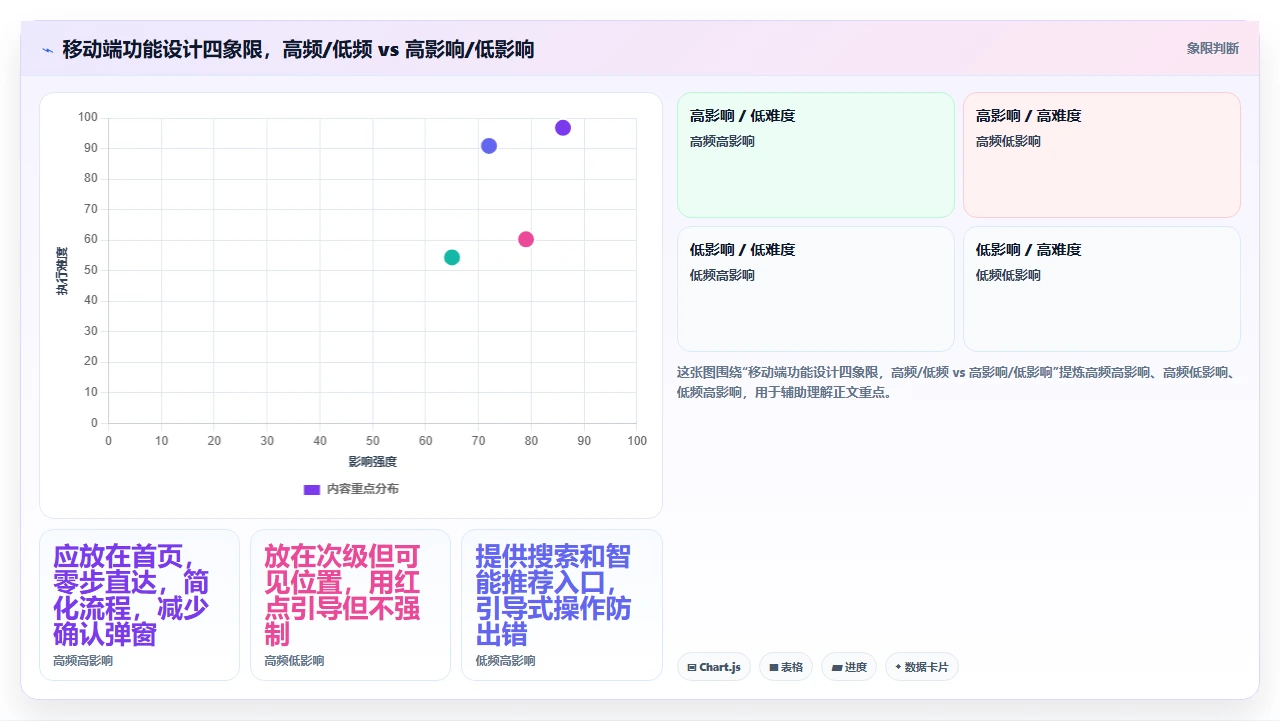Image resolution: width=1280 pixels, height=721 pixels.
Task: Open the 低影响 / 高难度 quadrant card
Action: pos(1102,289)
